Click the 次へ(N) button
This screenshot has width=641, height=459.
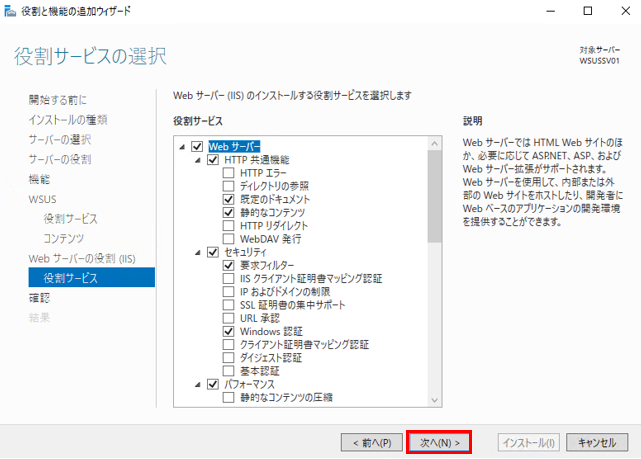point(439,441)
